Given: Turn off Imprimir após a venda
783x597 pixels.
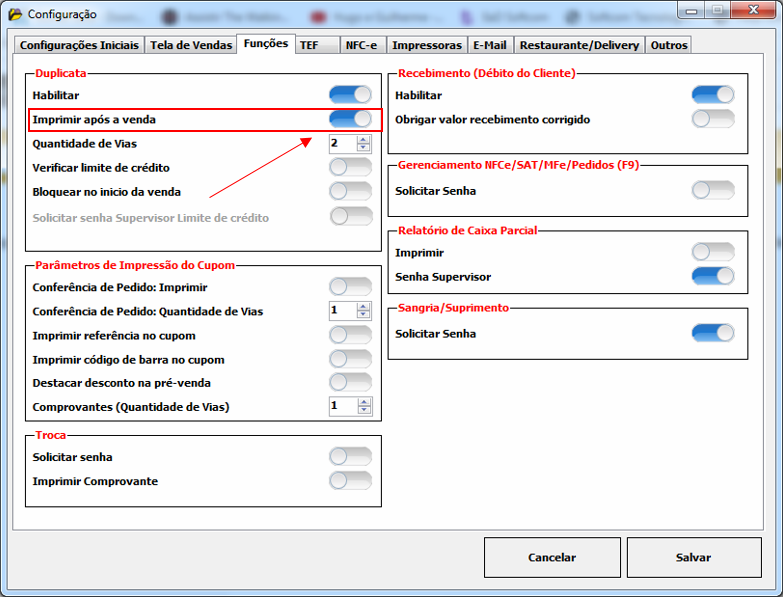Looking at the screenshot, I should pos(350,119).
